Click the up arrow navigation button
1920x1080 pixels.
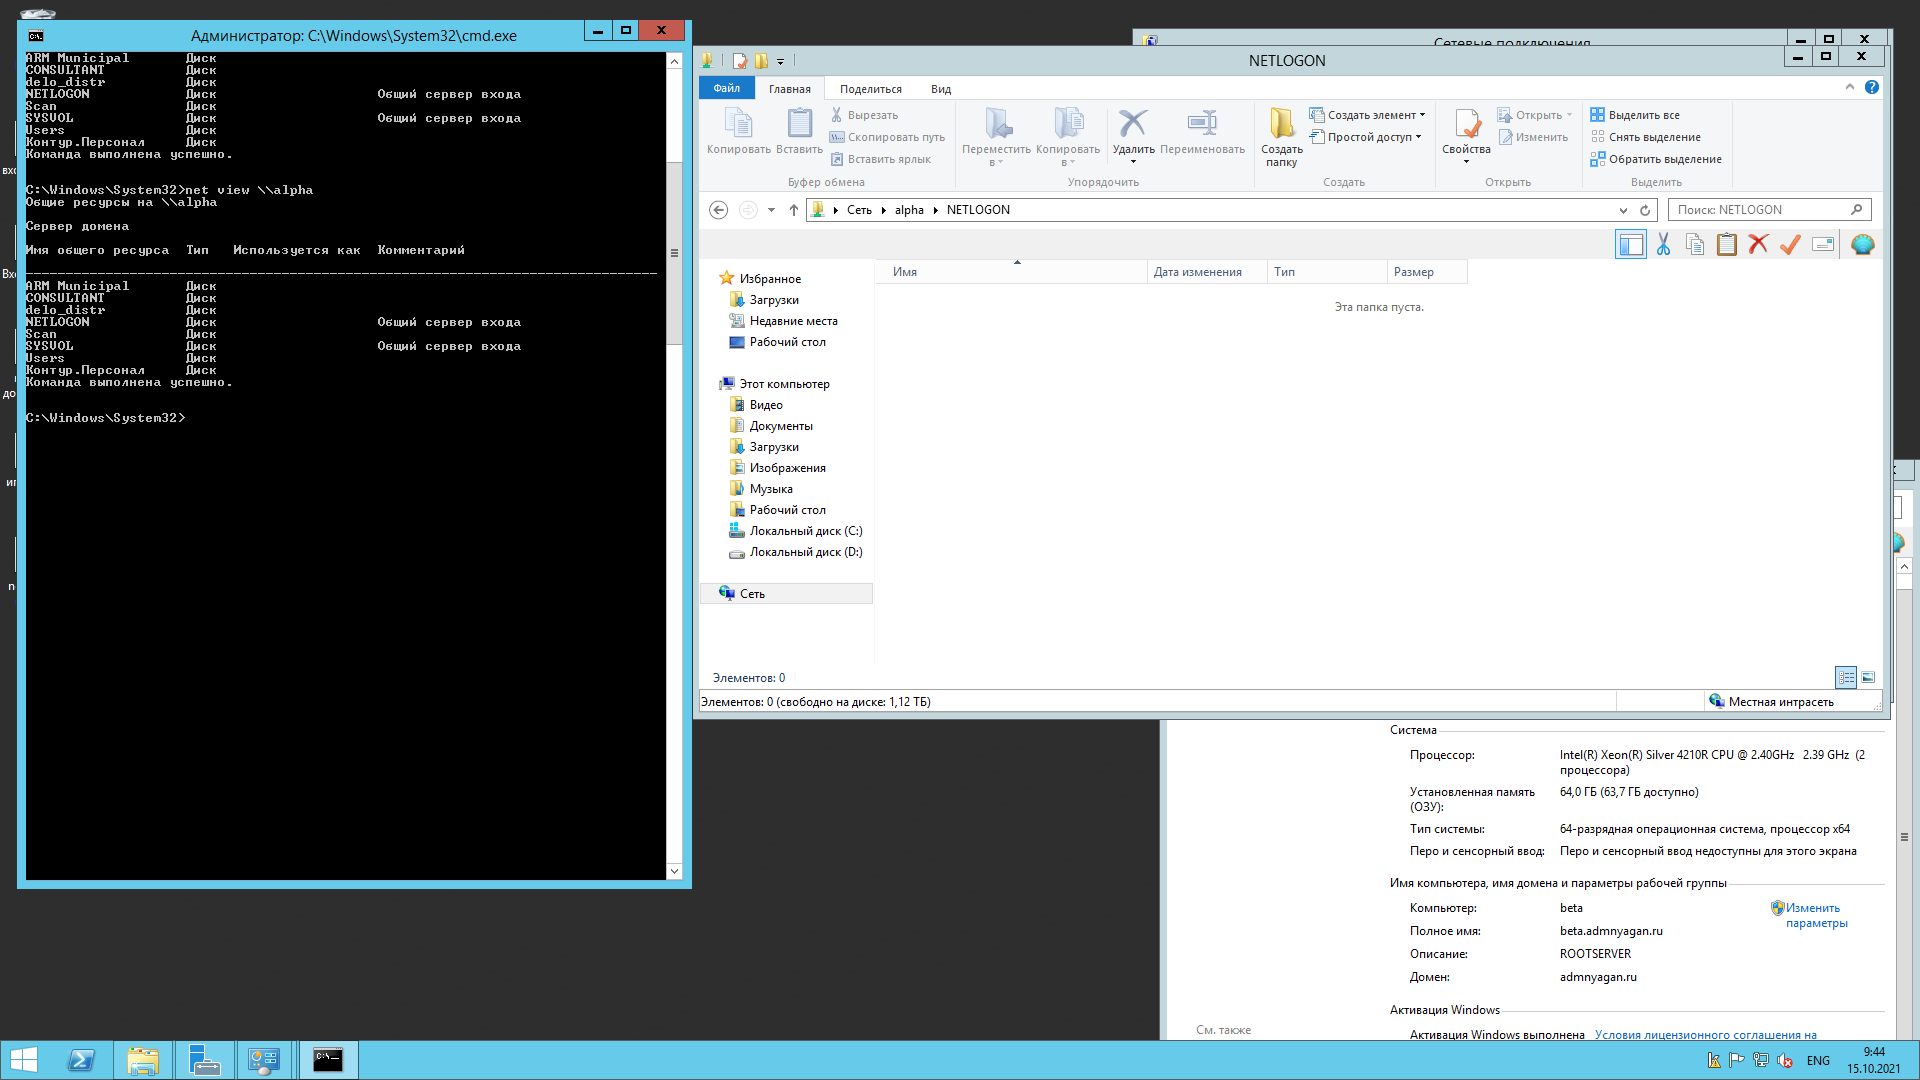pos(794,210)
